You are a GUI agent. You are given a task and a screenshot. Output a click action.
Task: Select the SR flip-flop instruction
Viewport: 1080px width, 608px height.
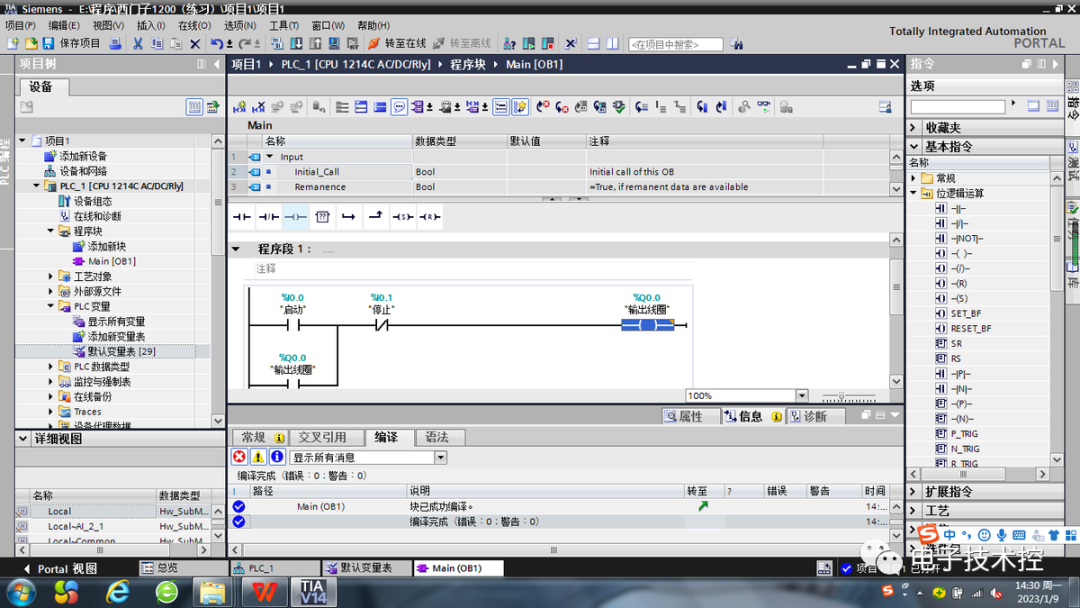956,344
